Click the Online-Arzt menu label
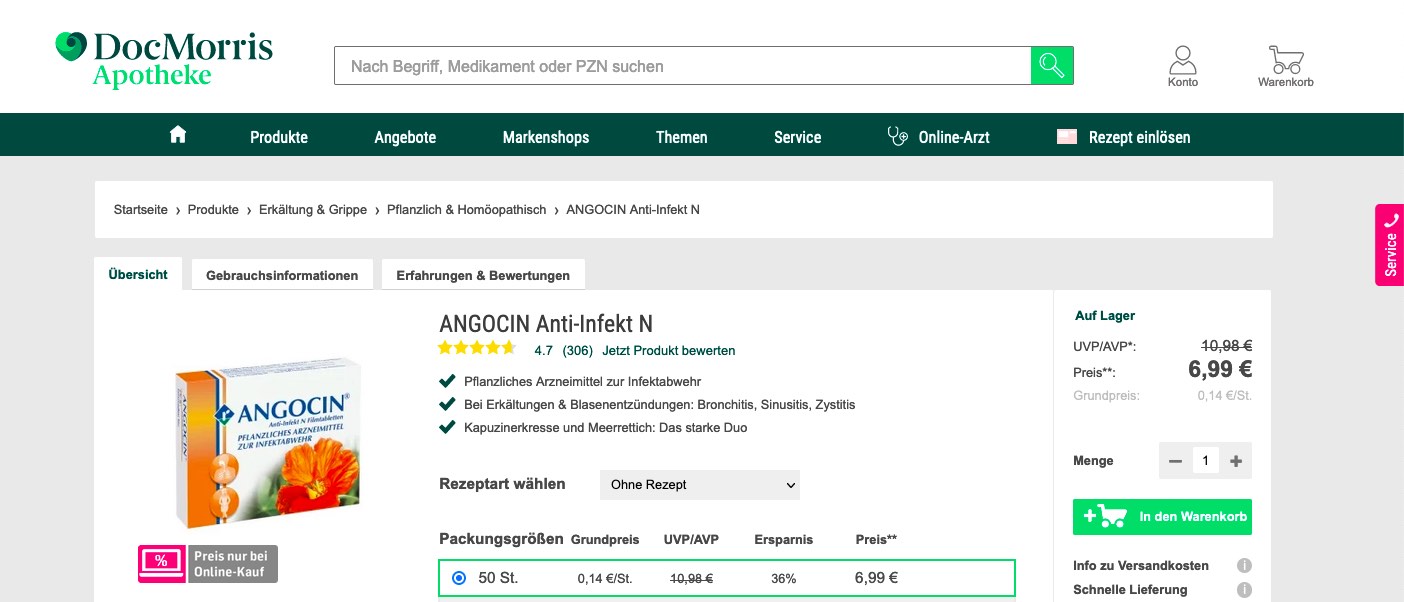 click(x=954, y=137)
